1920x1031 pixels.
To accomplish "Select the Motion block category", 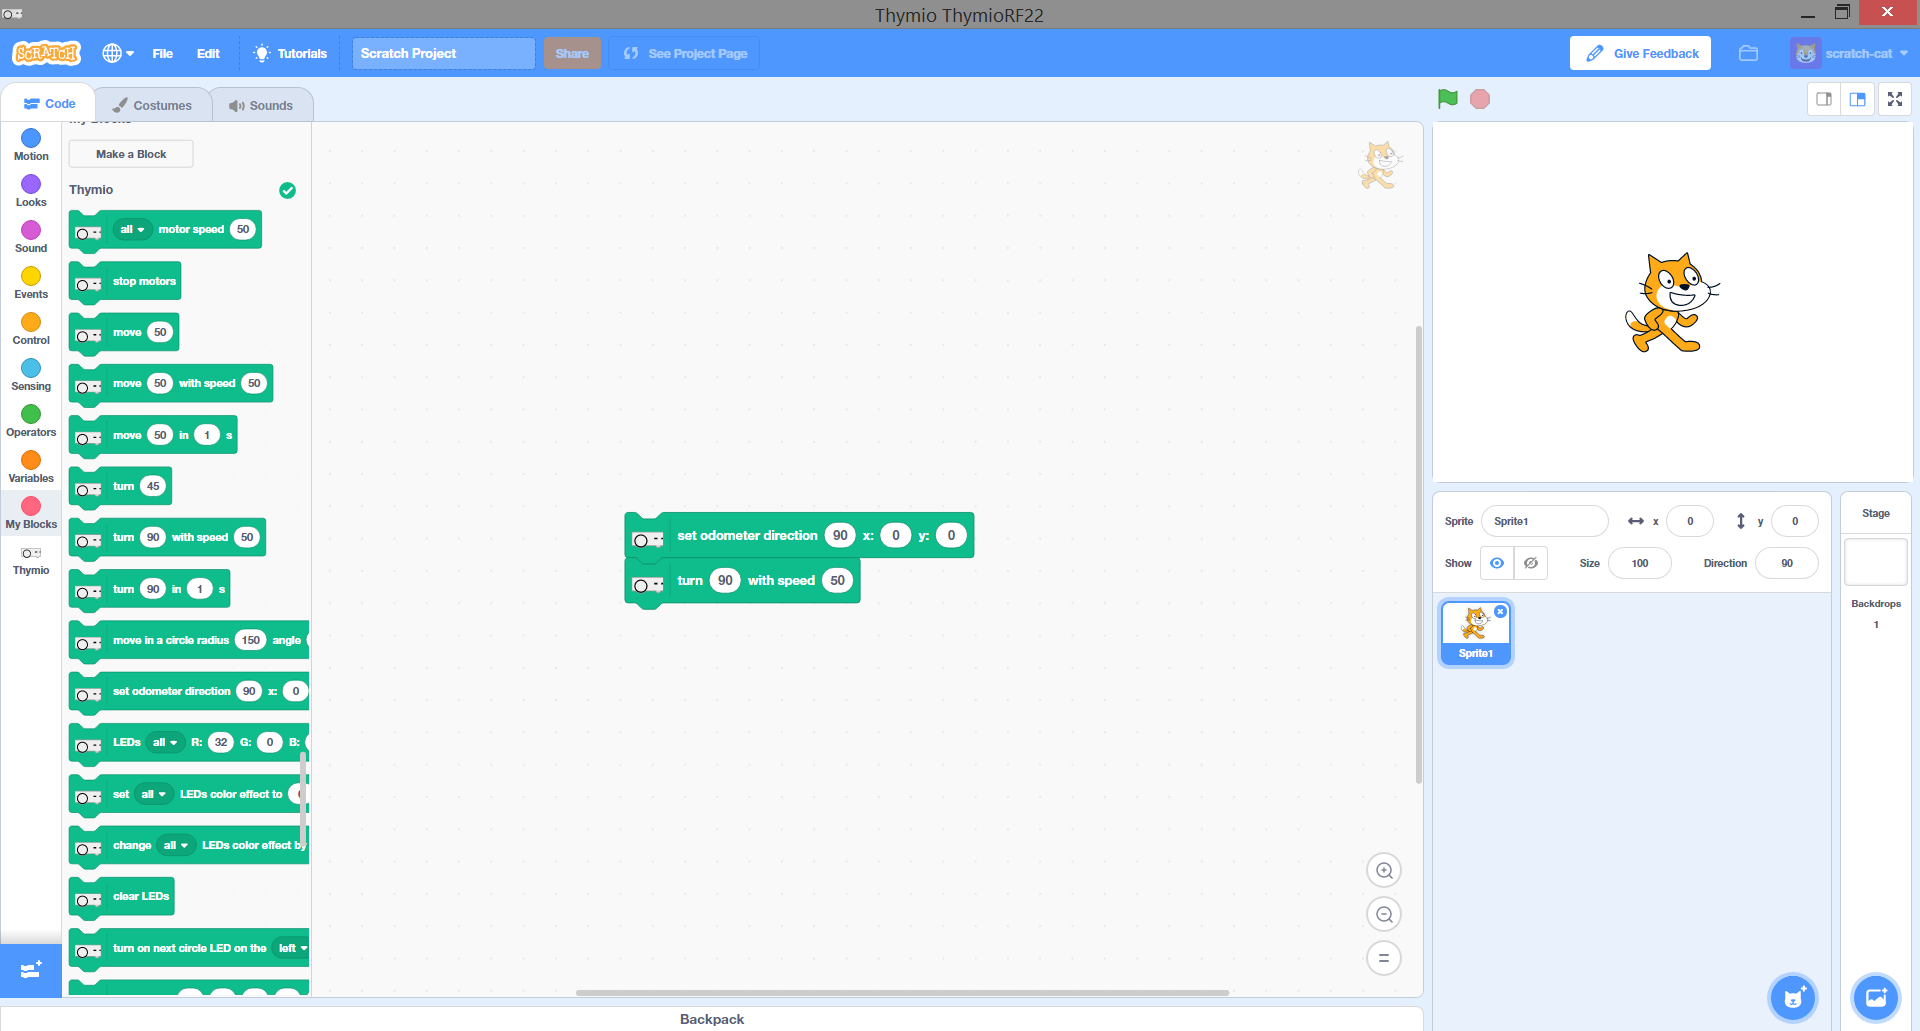I will [x=30, y=145].
